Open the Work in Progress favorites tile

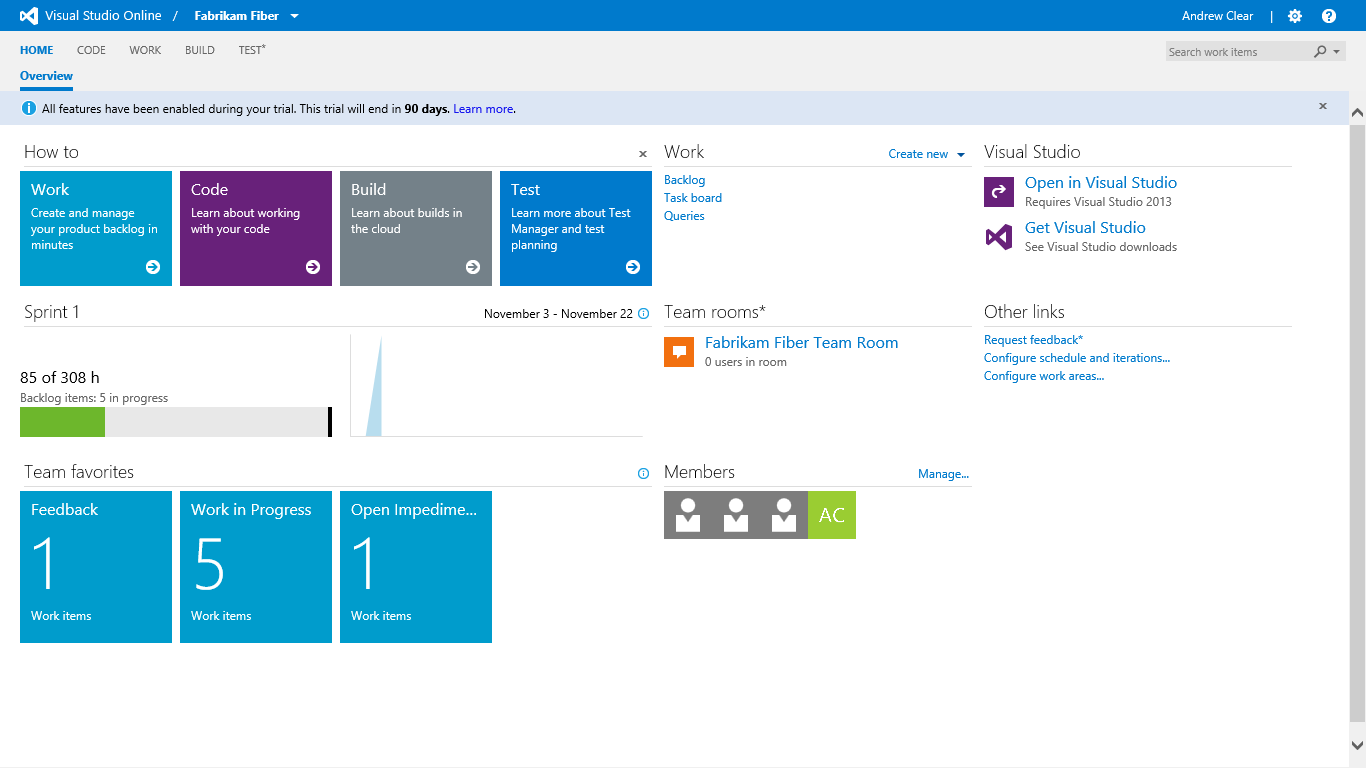[256, 565]
